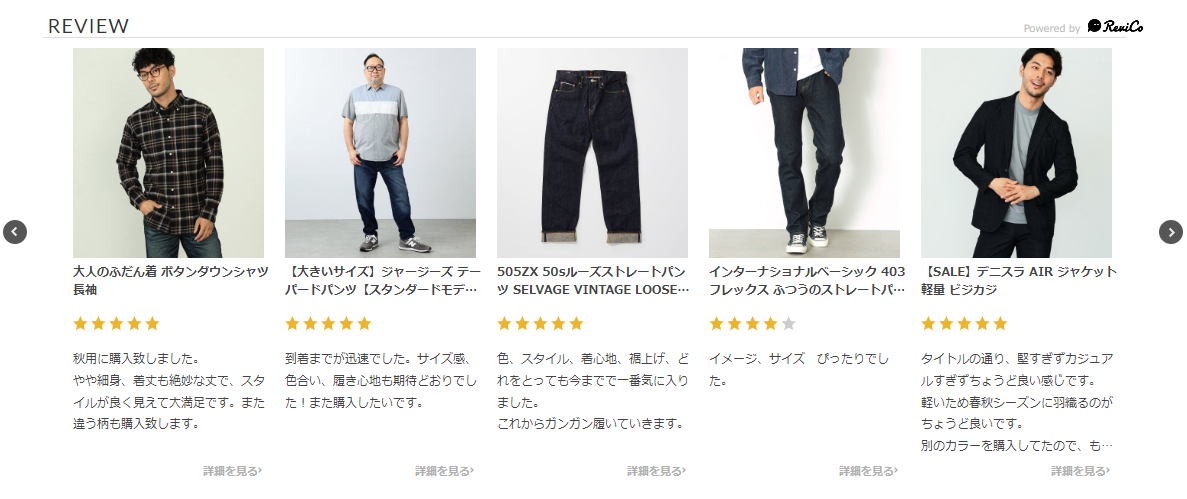
Task: Click the five-star rating of plaid shirt
Action: pyautogui.click(x=117, y=324)
